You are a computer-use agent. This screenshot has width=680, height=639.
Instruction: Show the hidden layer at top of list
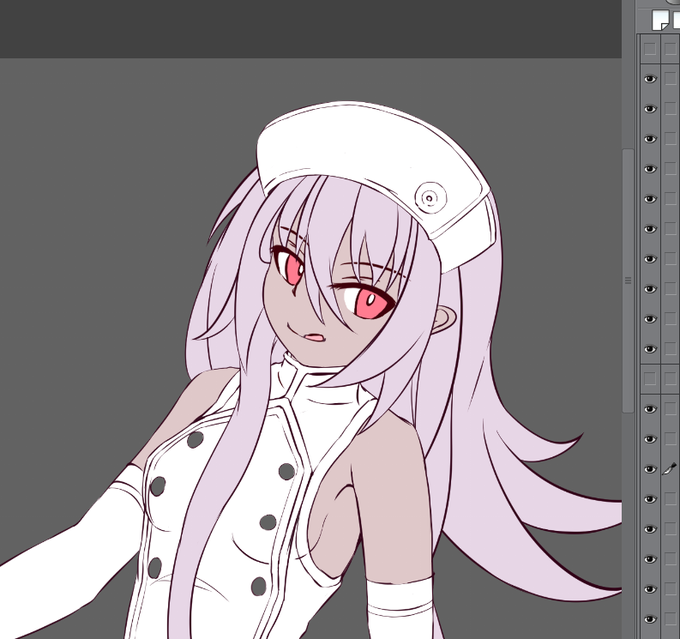(650, 49)
